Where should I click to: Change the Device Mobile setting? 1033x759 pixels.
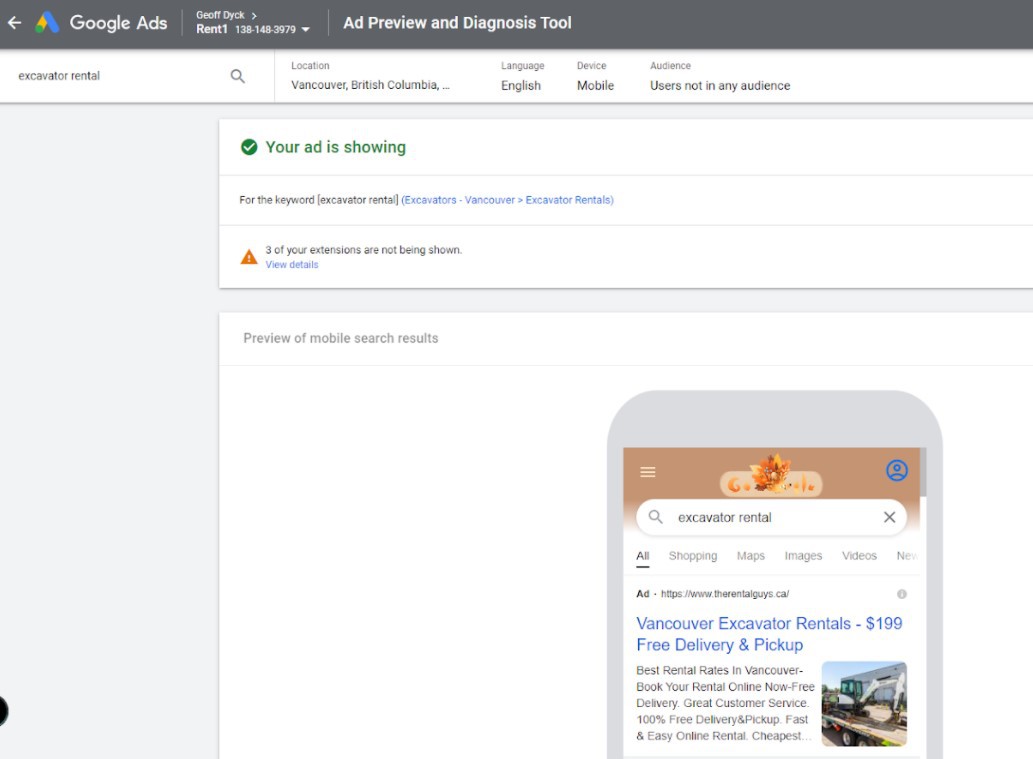pos(596,76)
